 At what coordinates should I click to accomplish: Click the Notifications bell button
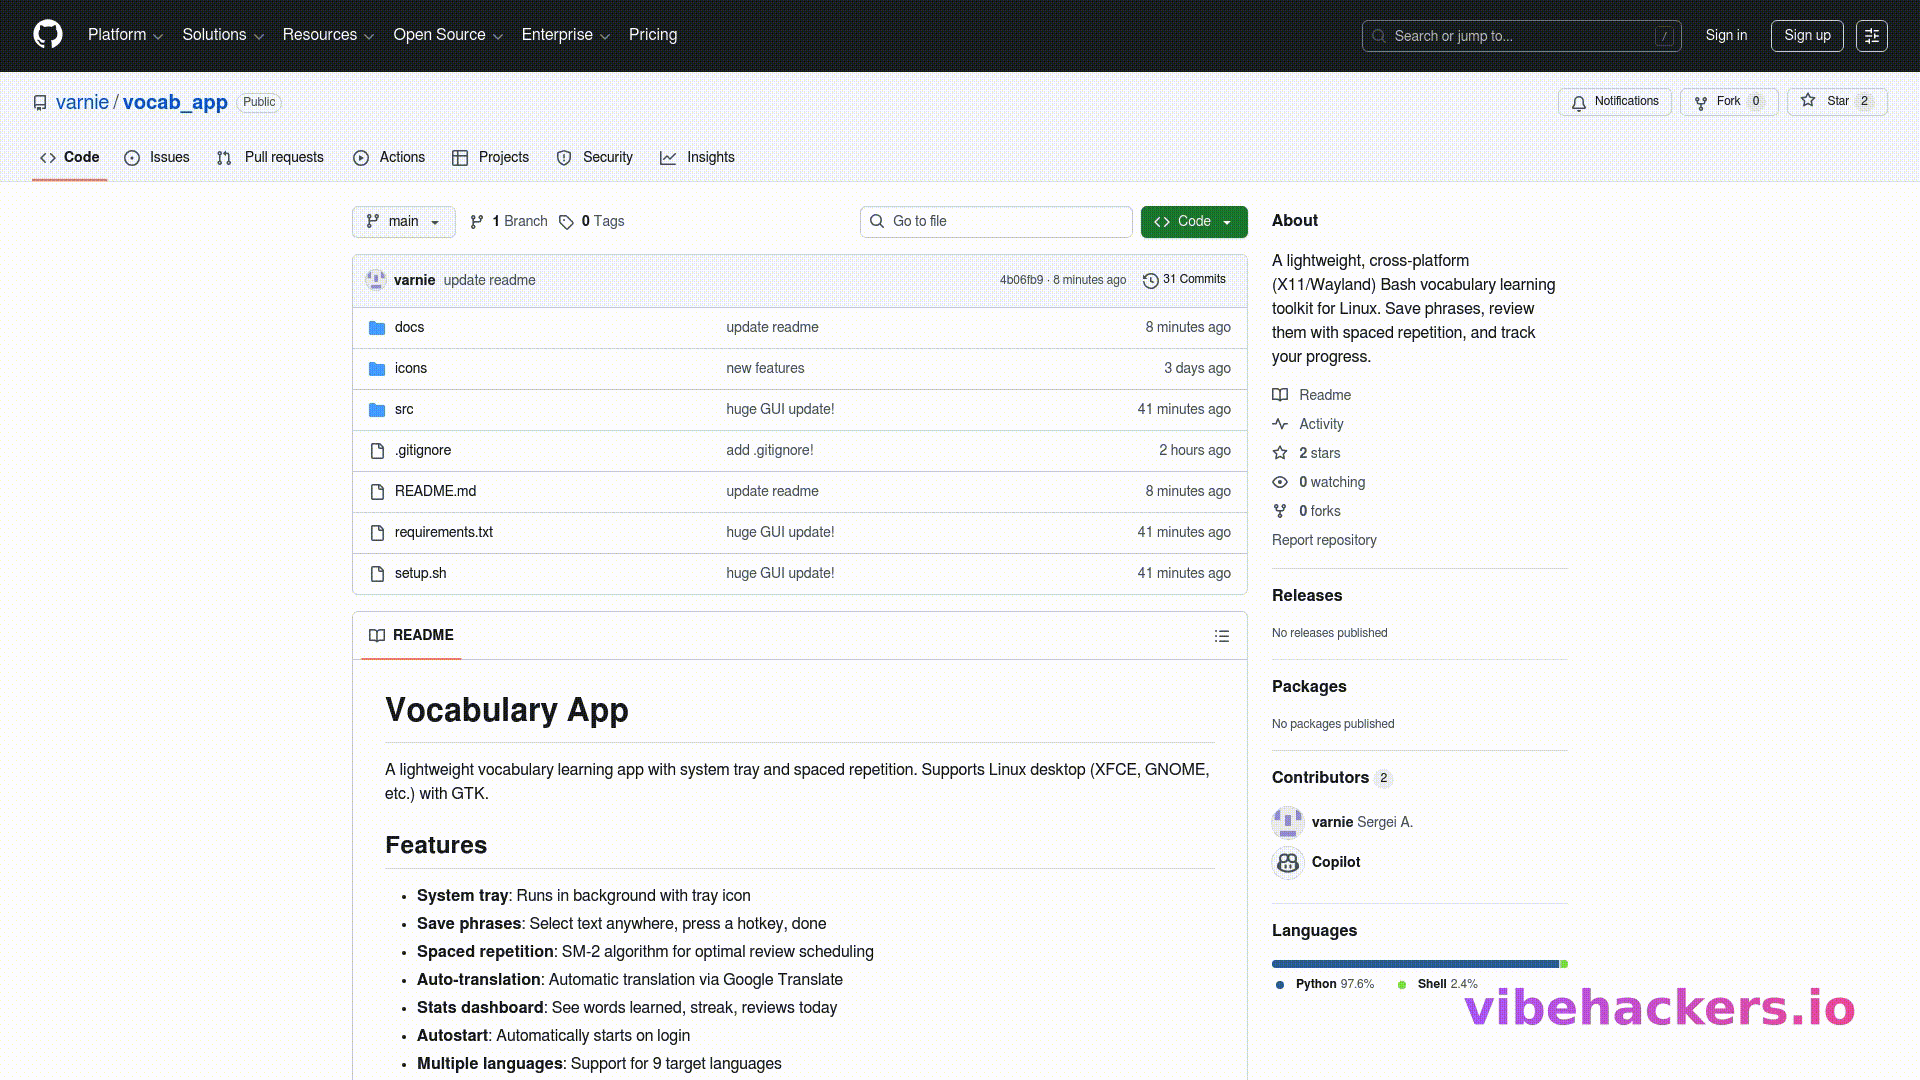point(1614,102)
